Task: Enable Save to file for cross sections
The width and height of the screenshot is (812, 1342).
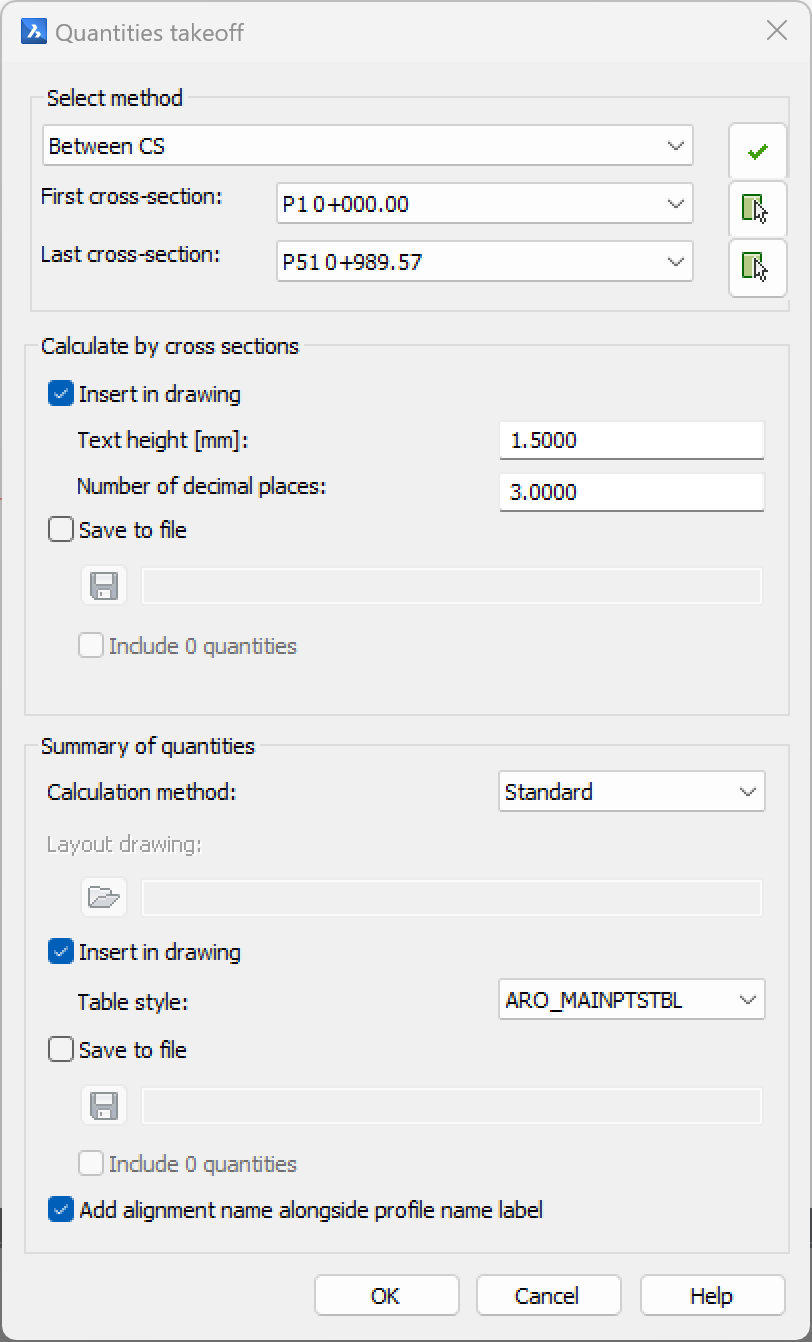Action: (x=62, y=530)
